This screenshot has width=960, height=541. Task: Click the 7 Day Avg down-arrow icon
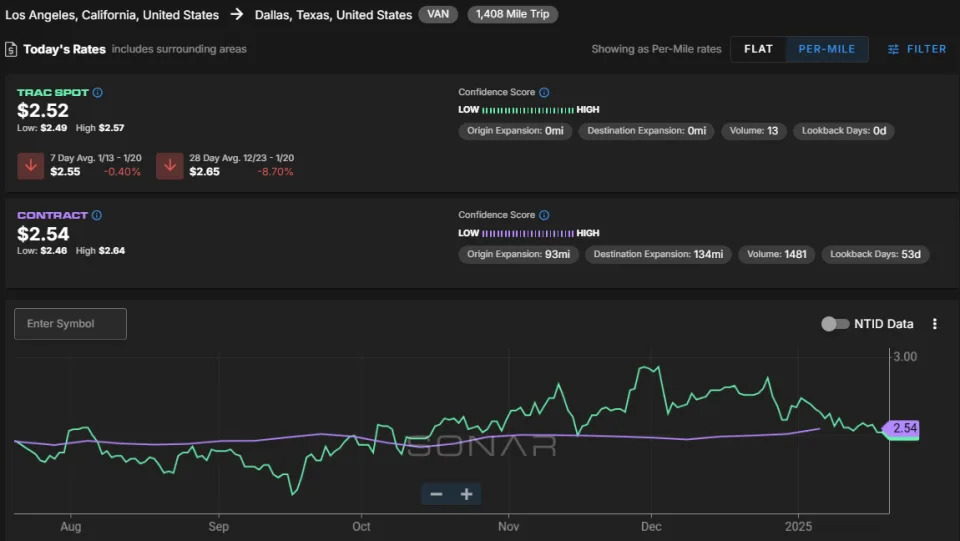click(31, 166)
